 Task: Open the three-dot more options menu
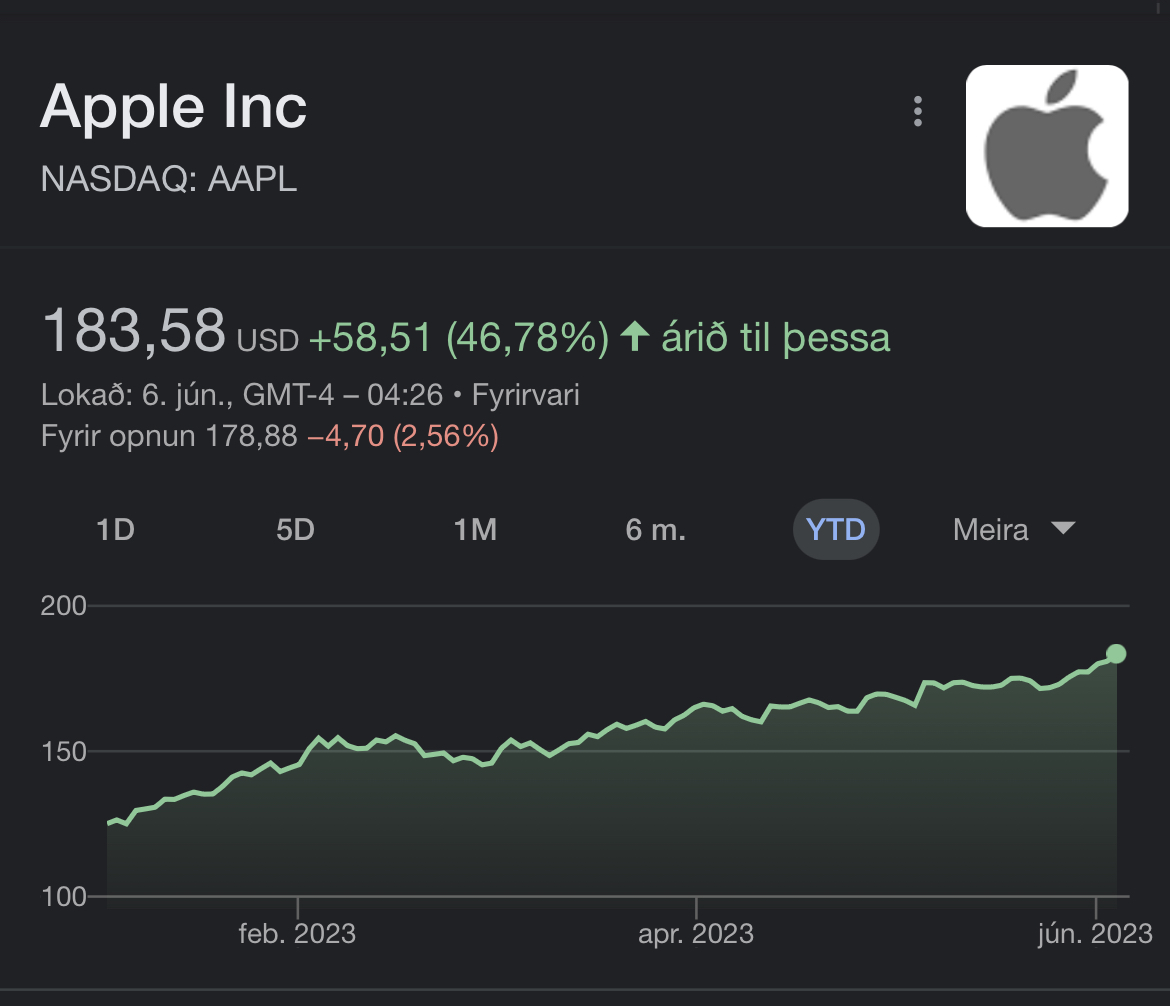(917, 111)
